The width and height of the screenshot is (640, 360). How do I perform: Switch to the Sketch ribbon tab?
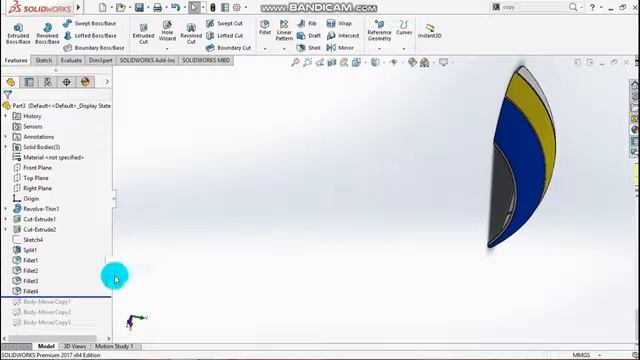44,60
